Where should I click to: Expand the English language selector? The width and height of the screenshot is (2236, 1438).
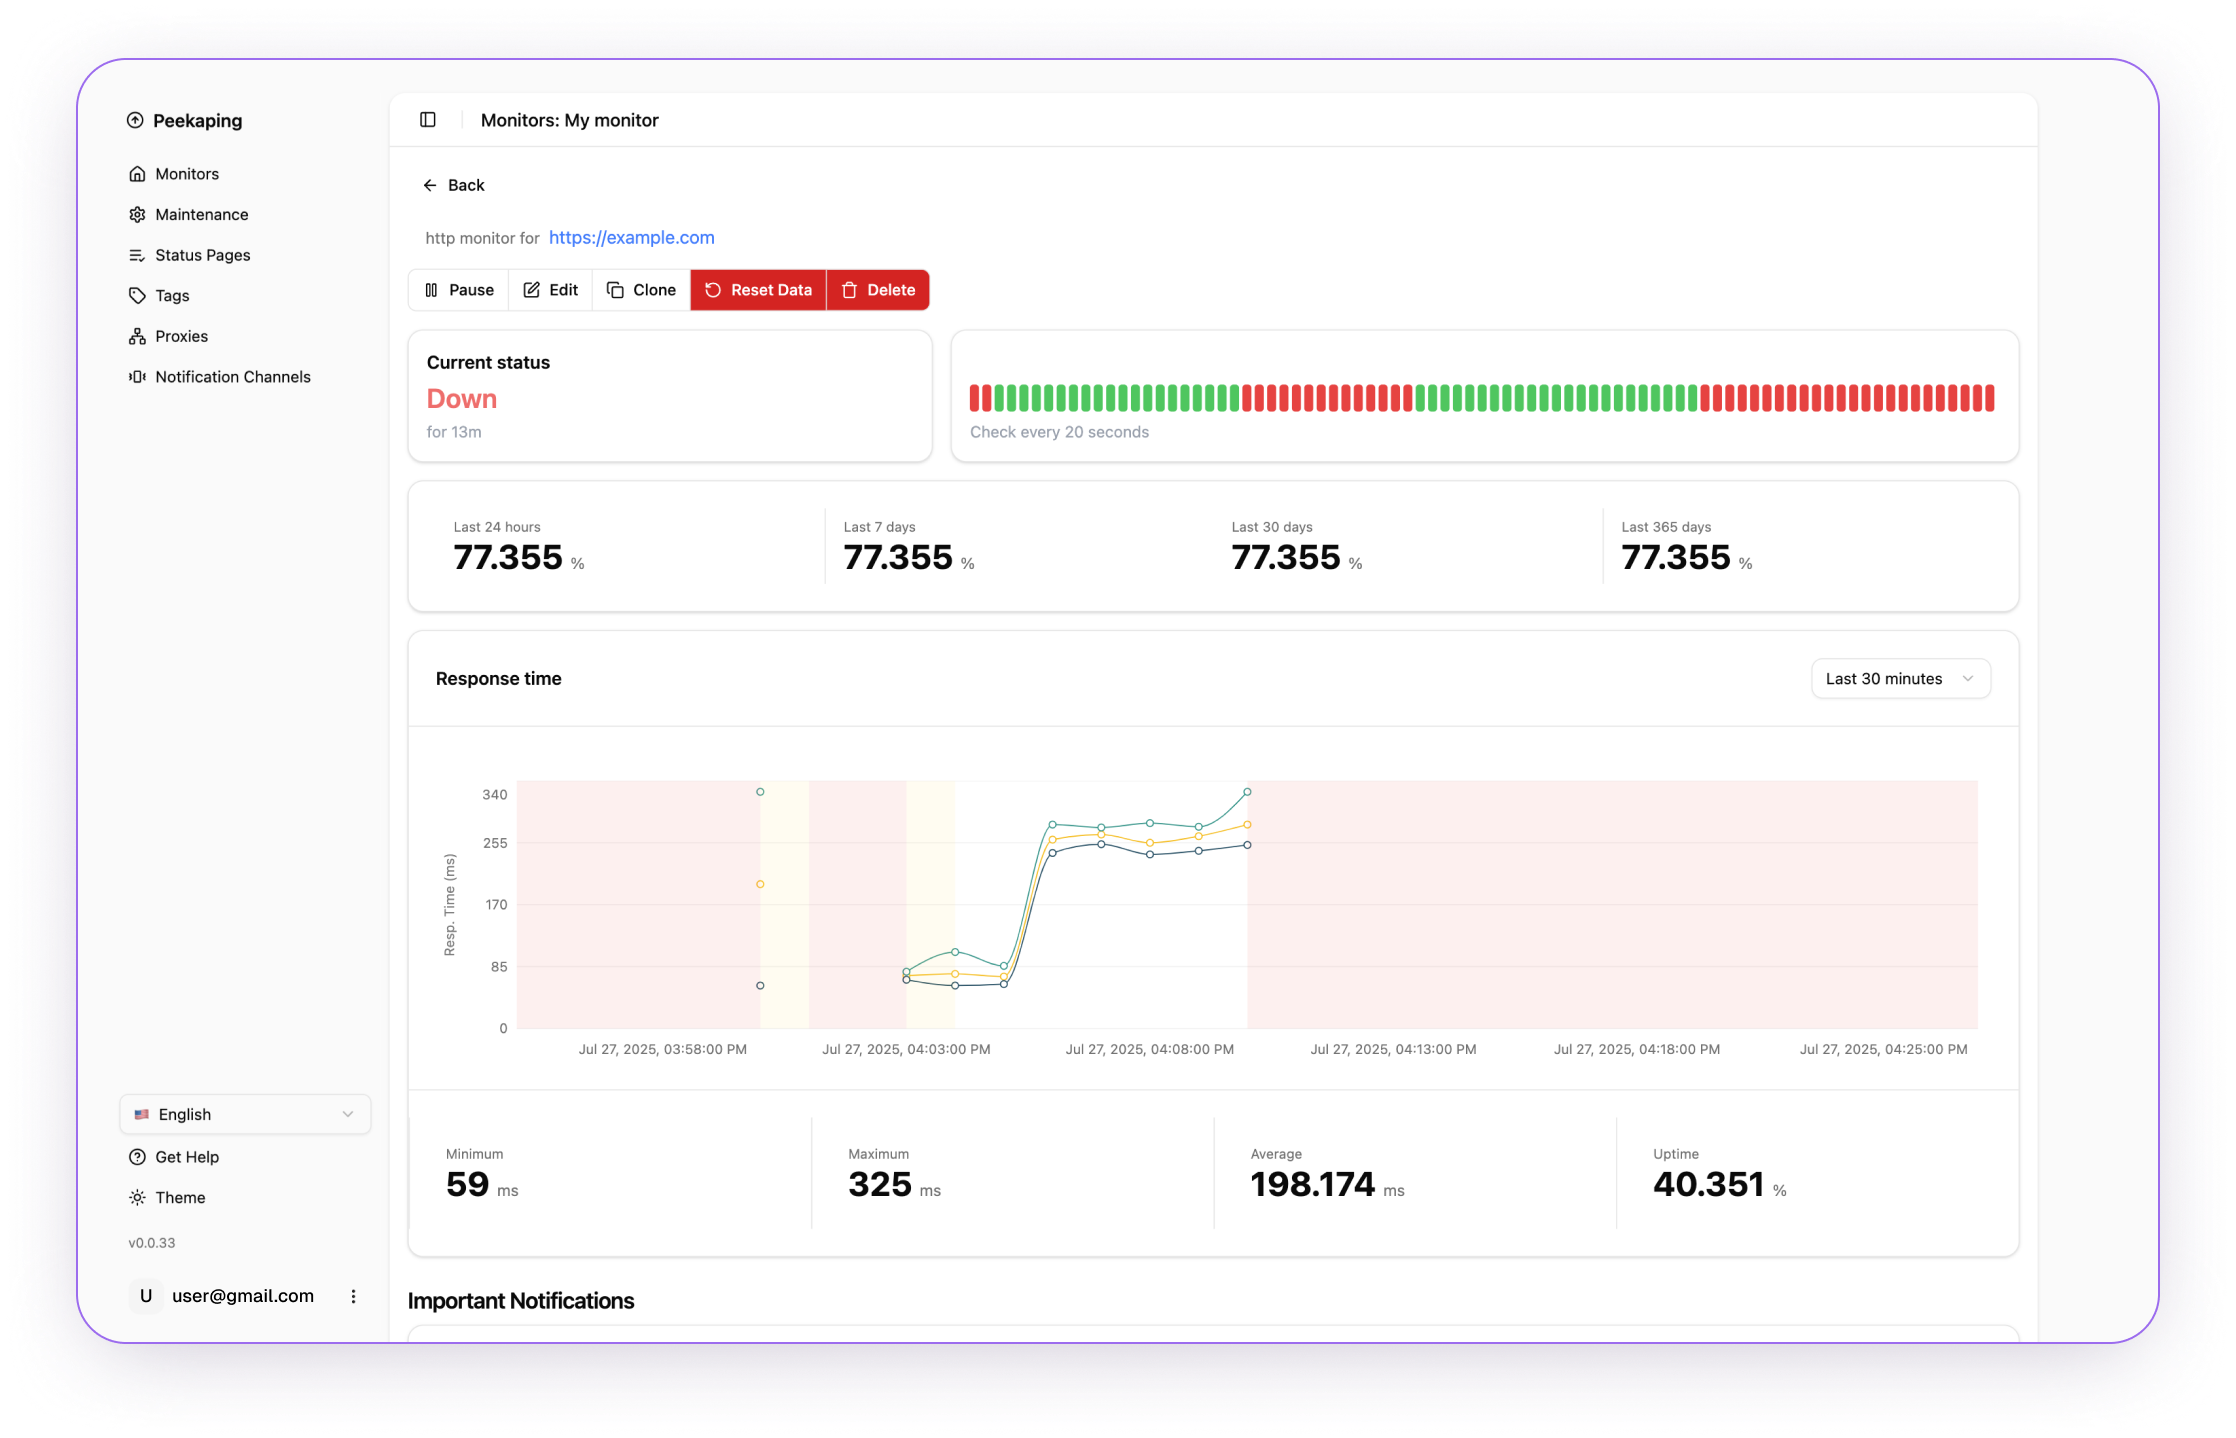[245, 1114]
